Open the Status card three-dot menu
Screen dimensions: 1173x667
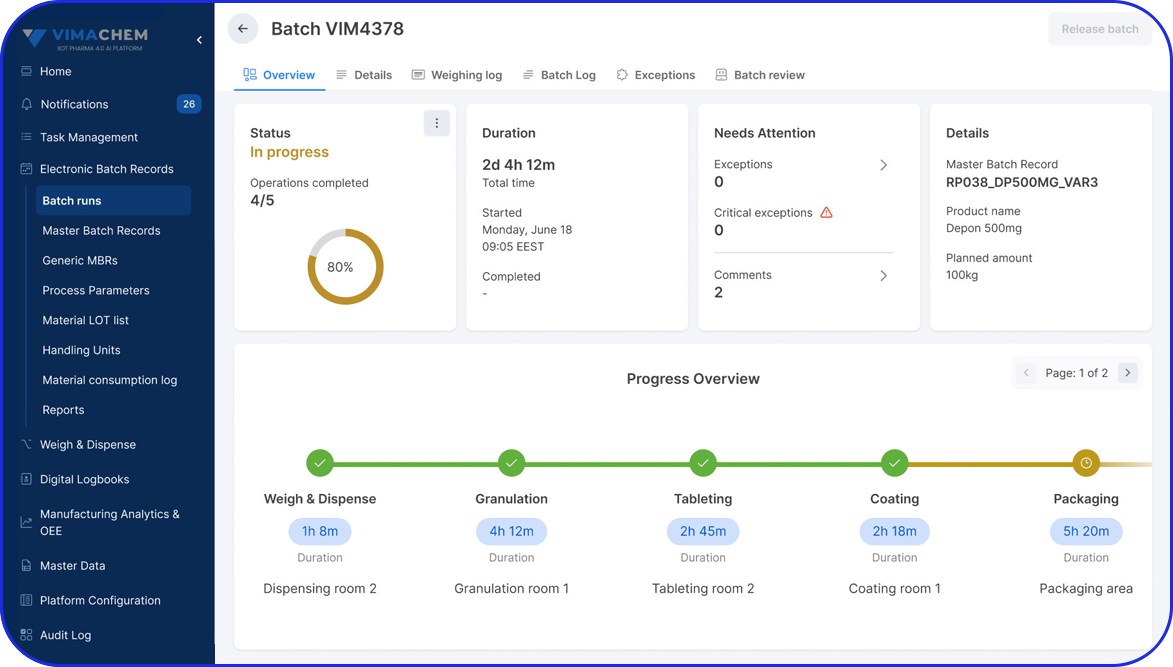[x=436, y=123]
